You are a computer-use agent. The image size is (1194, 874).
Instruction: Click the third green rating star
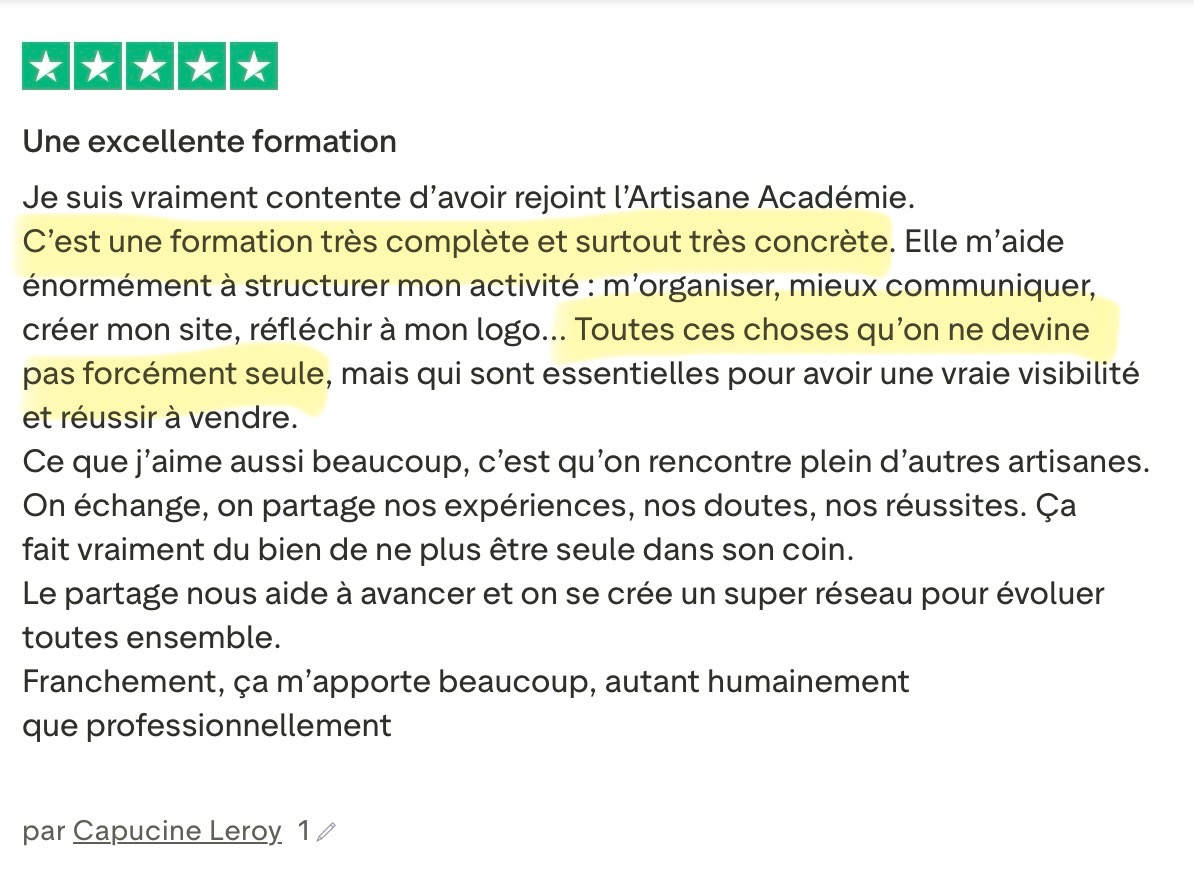click(x=150, y=67)
